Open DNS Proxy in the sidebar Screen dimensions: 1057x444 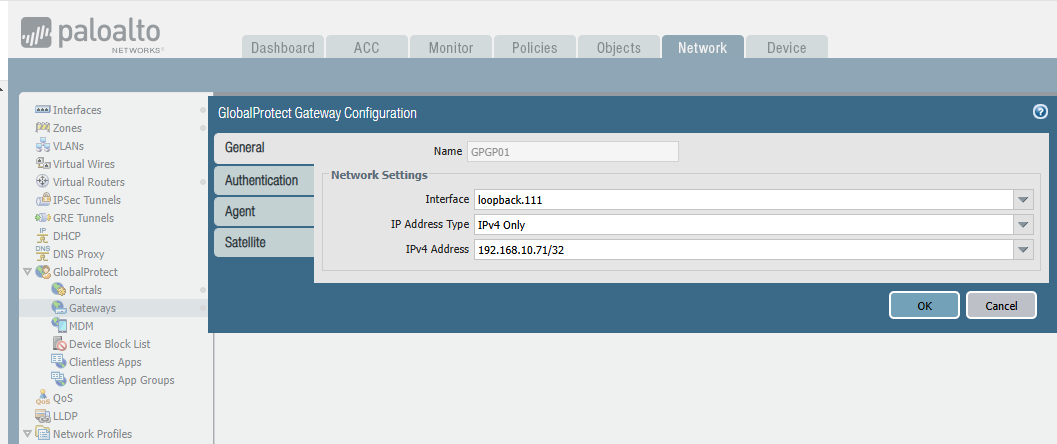click(79, 254)
